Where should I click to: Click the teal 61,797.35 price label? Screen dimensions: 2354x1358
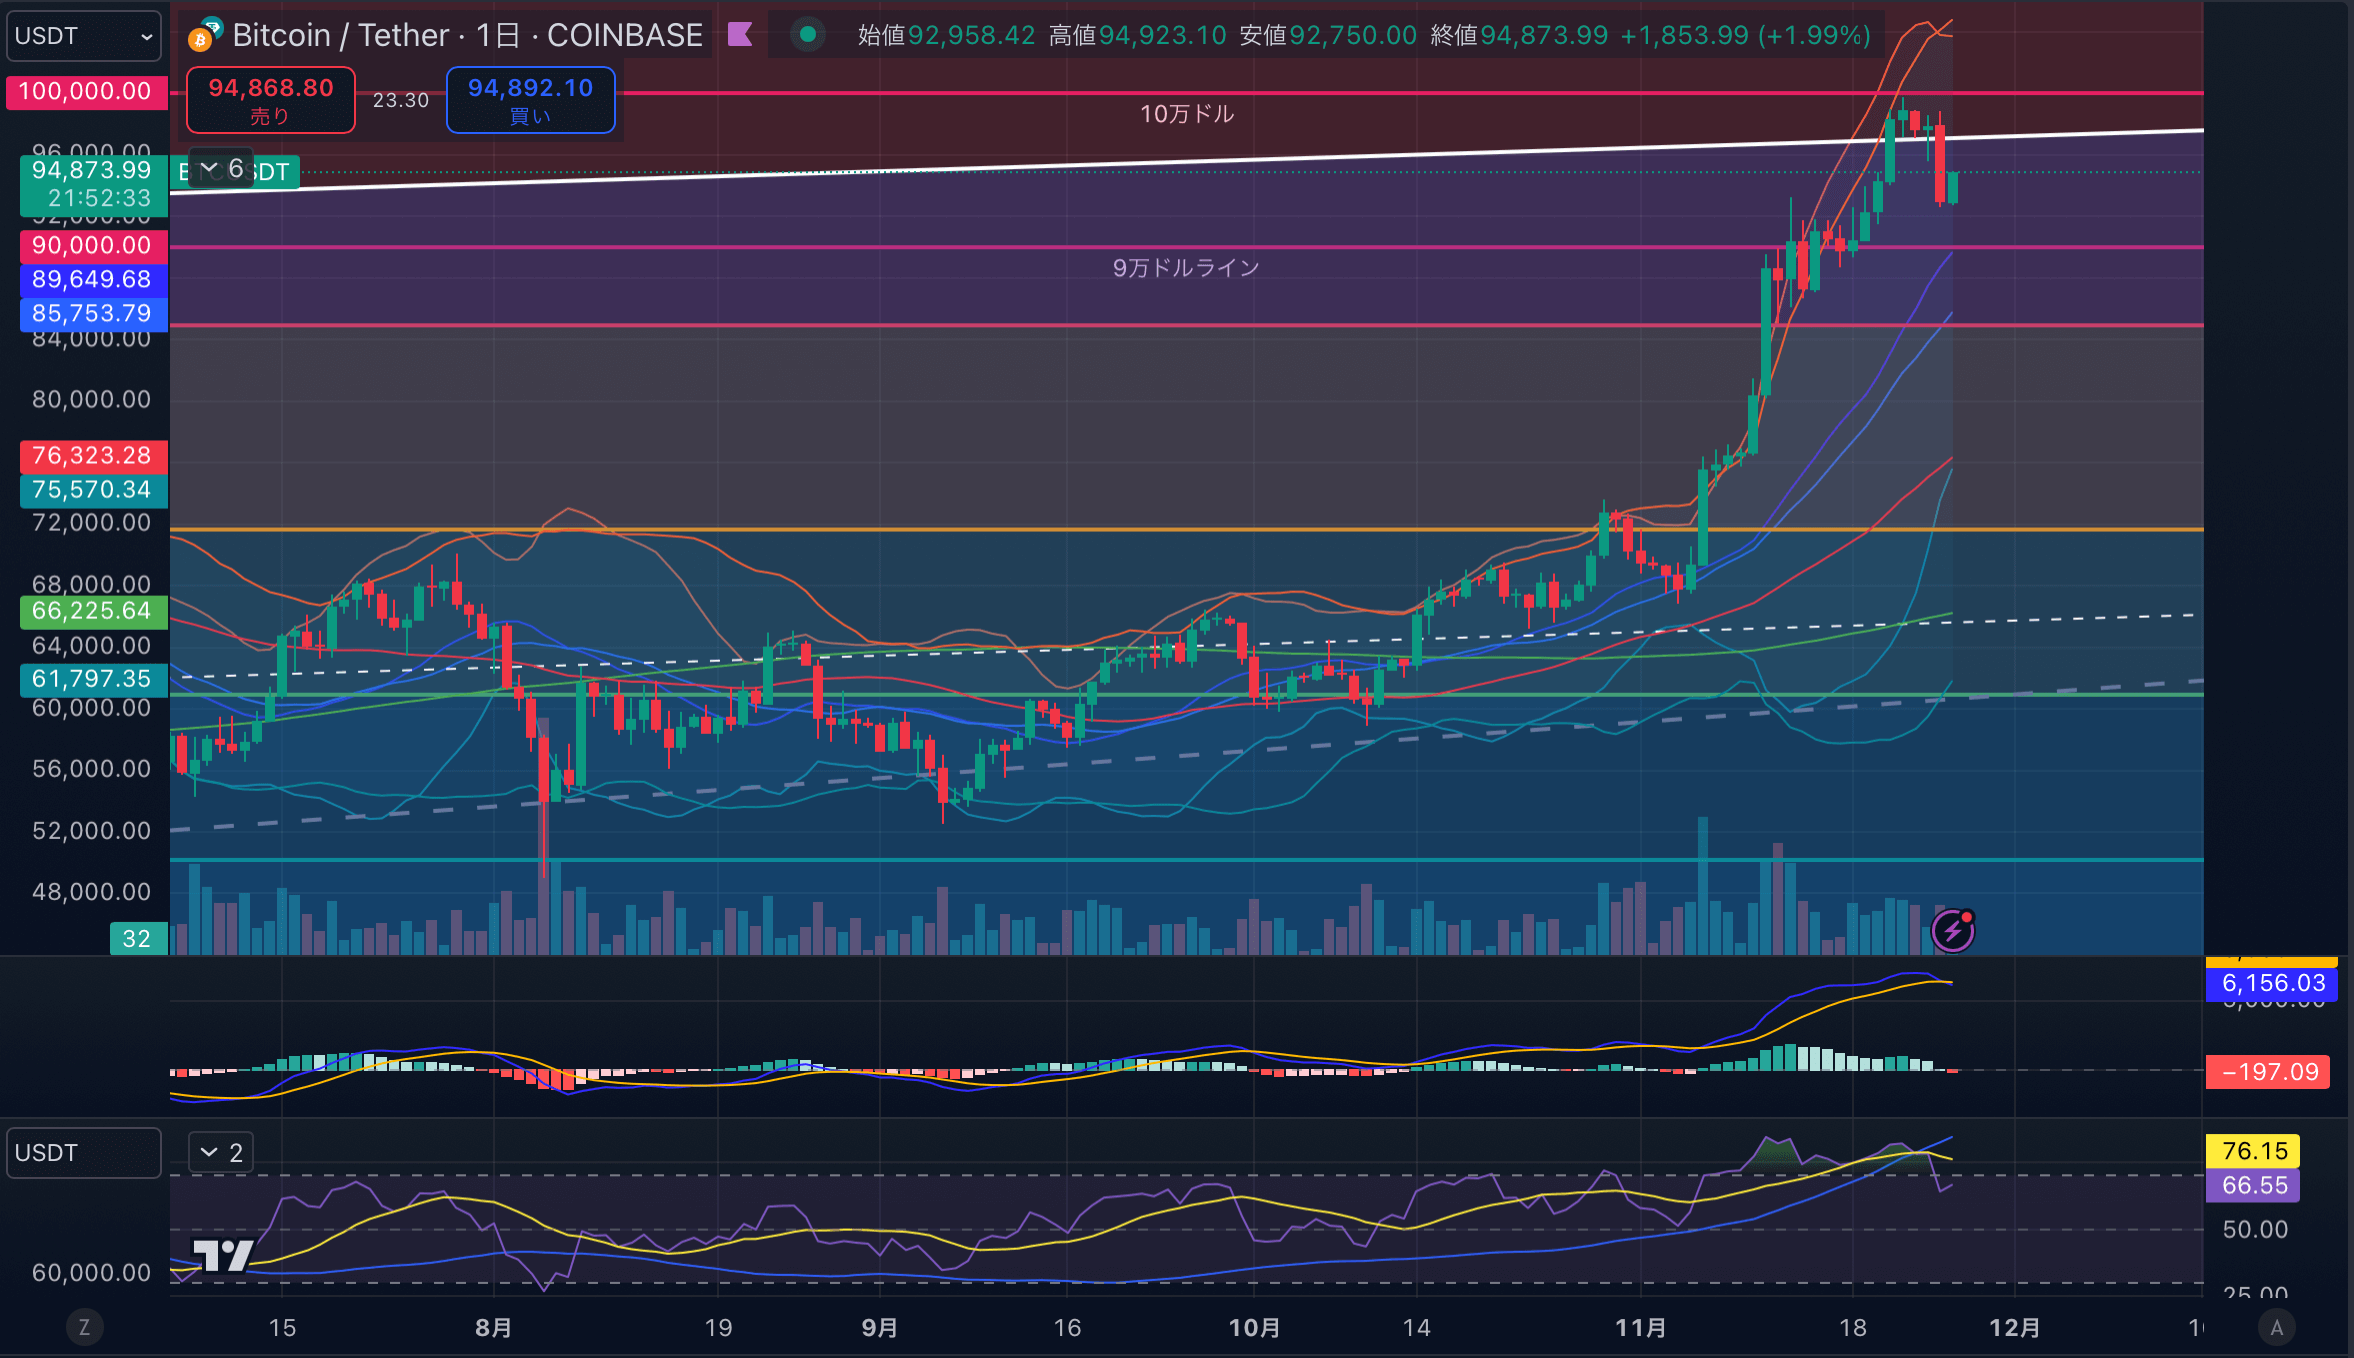pos(93,679)
